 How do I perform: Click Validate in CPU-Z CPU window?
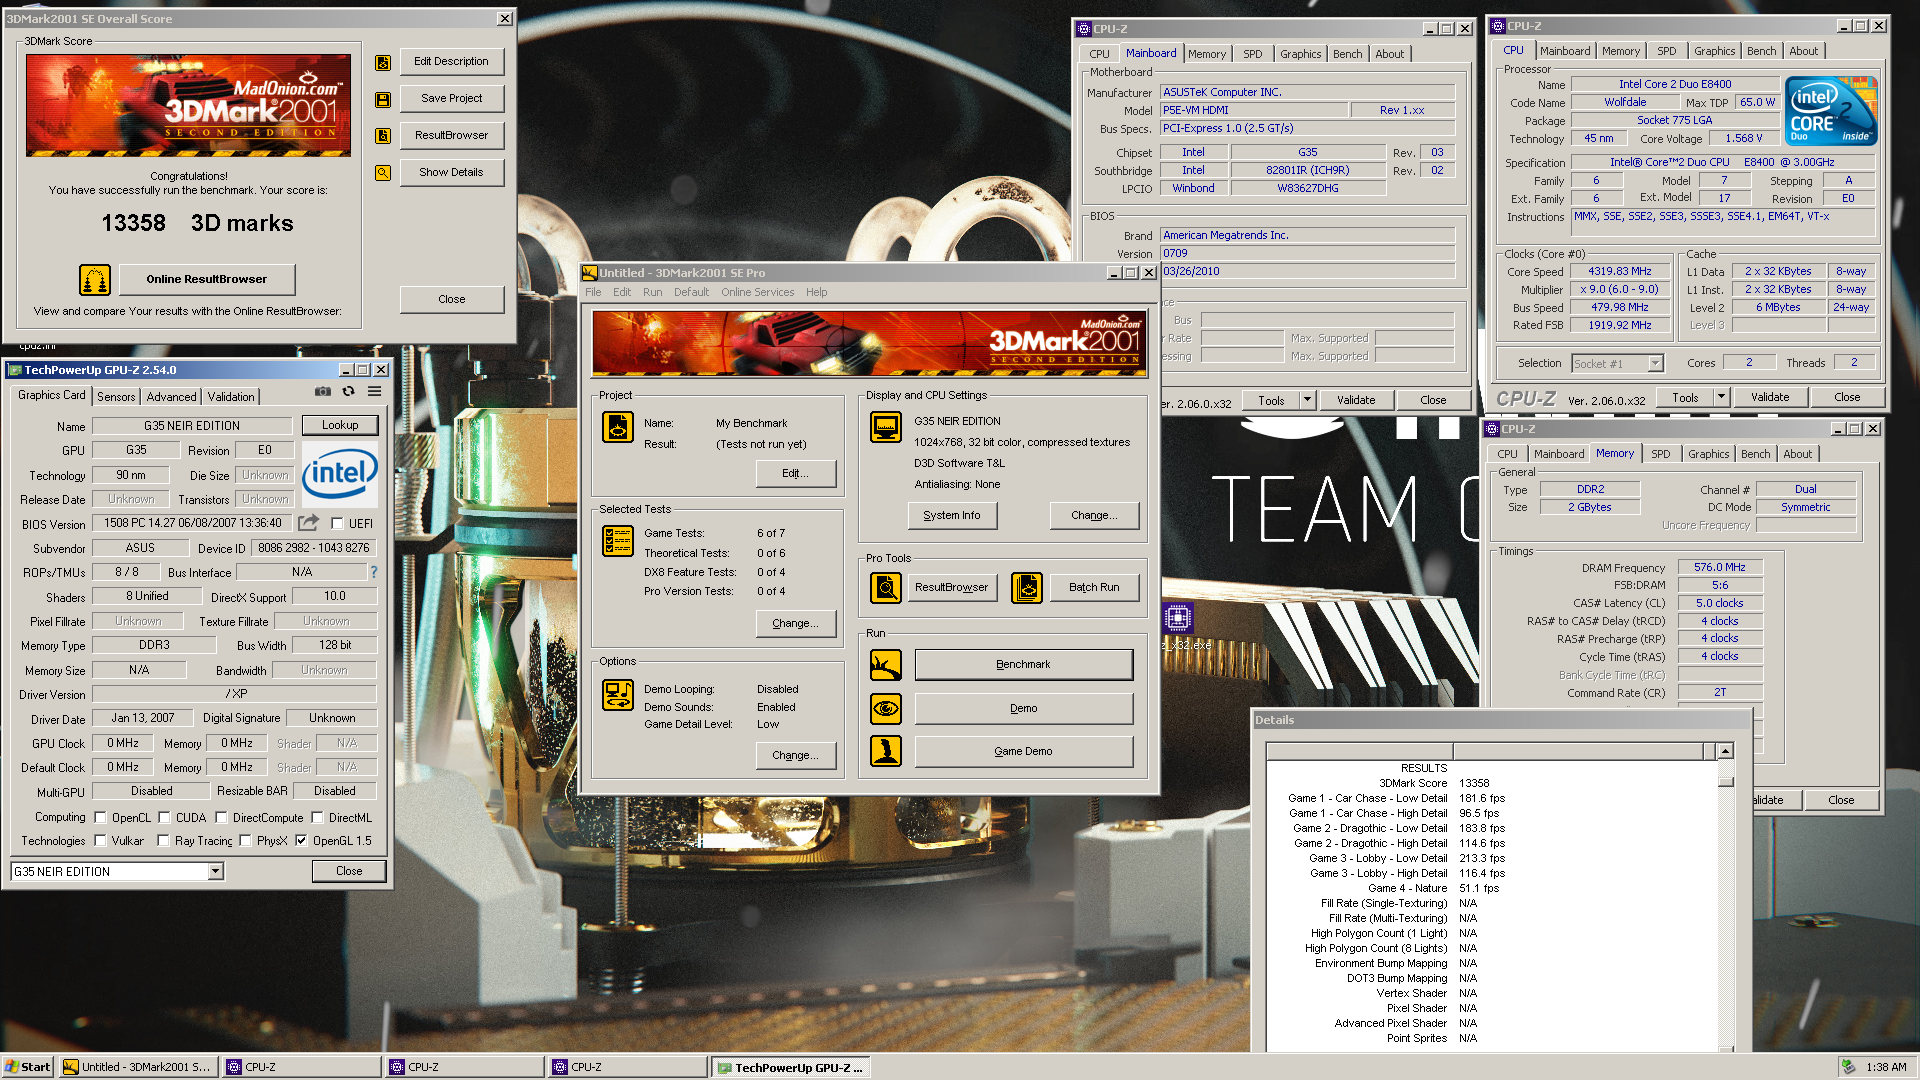[x=1770, y=397]
